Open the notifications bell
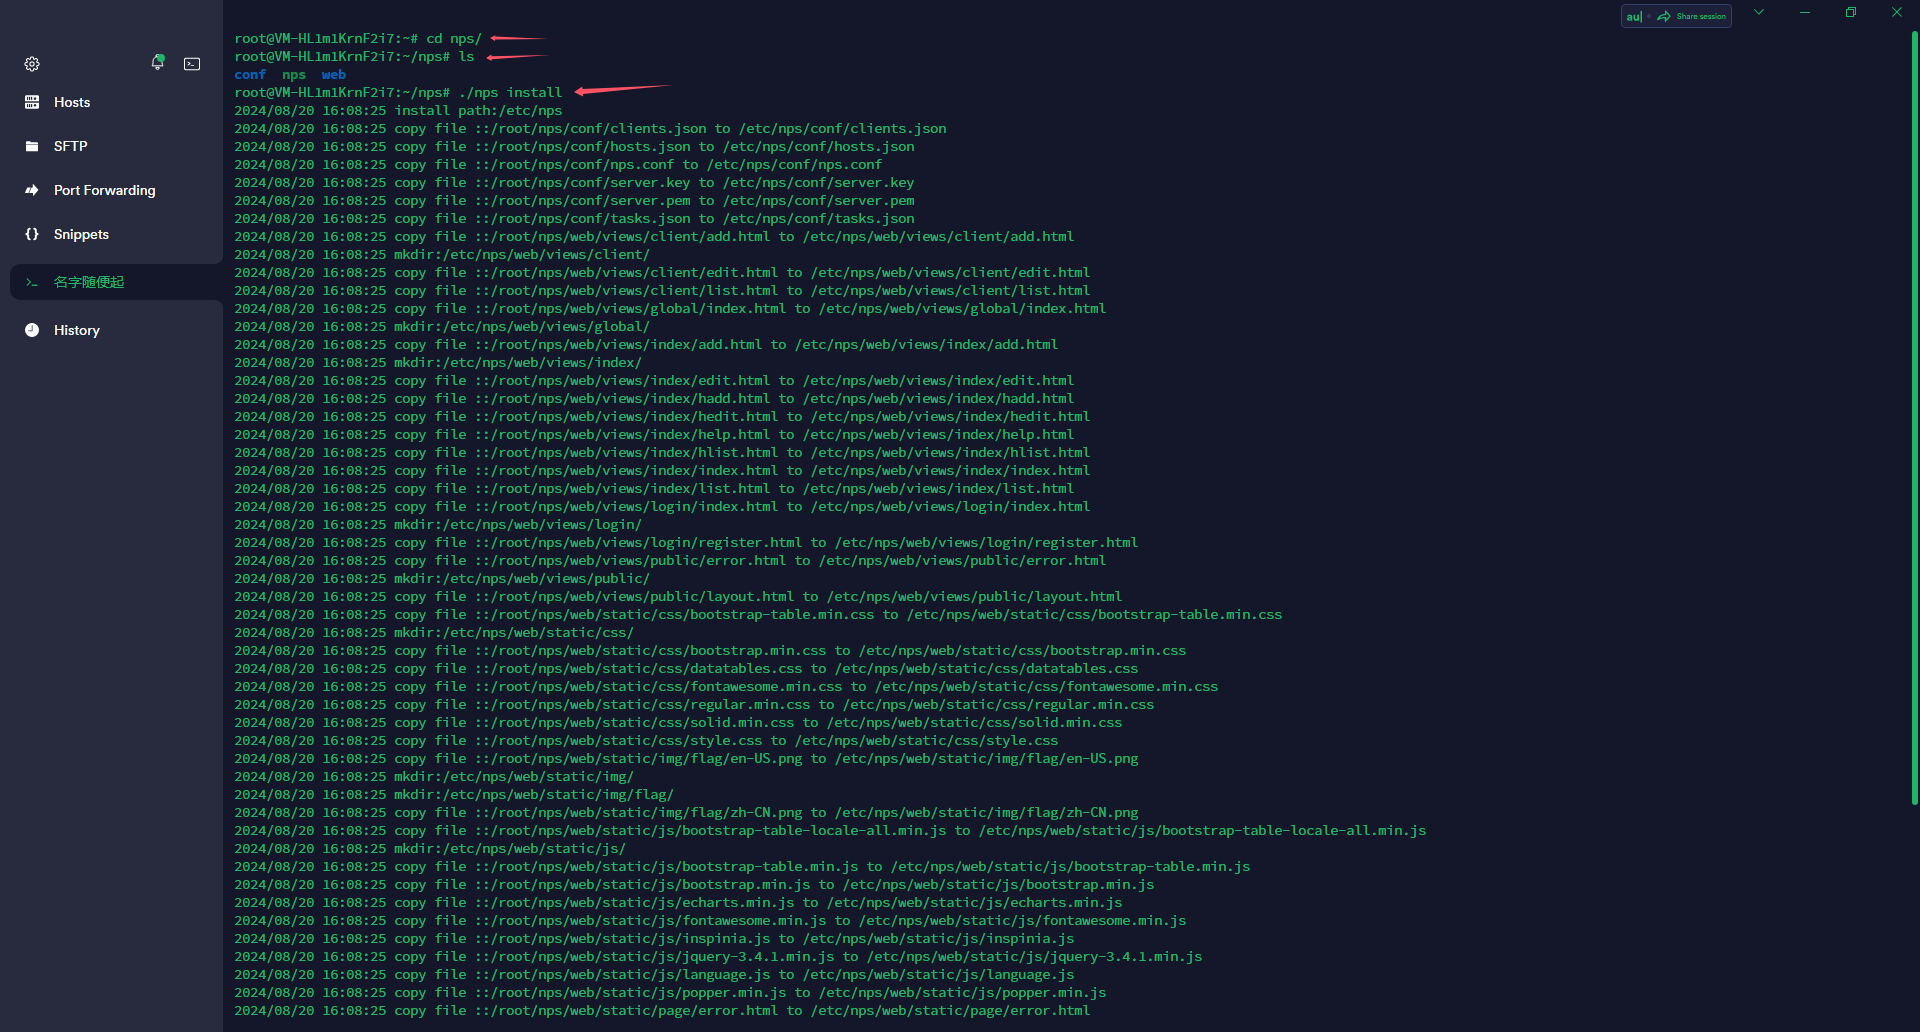The height and width of the screenshot is (1032, 1920). [157, 63]
